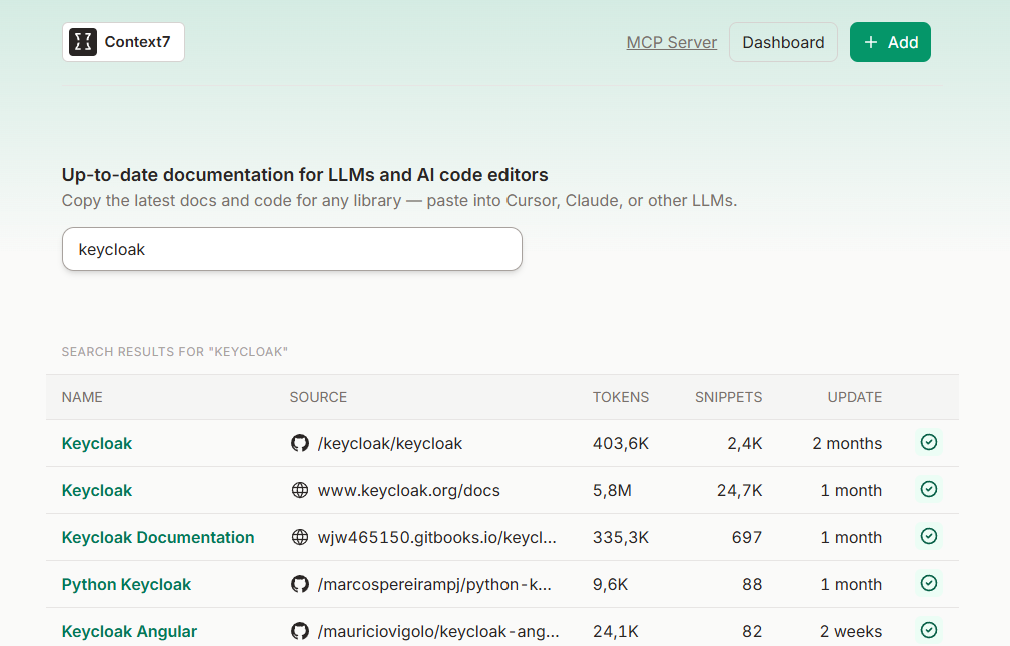Click the GitHub icon beside /marcospereirampj/python-k...
This screenshot has width=1010, height=646.
300,584
